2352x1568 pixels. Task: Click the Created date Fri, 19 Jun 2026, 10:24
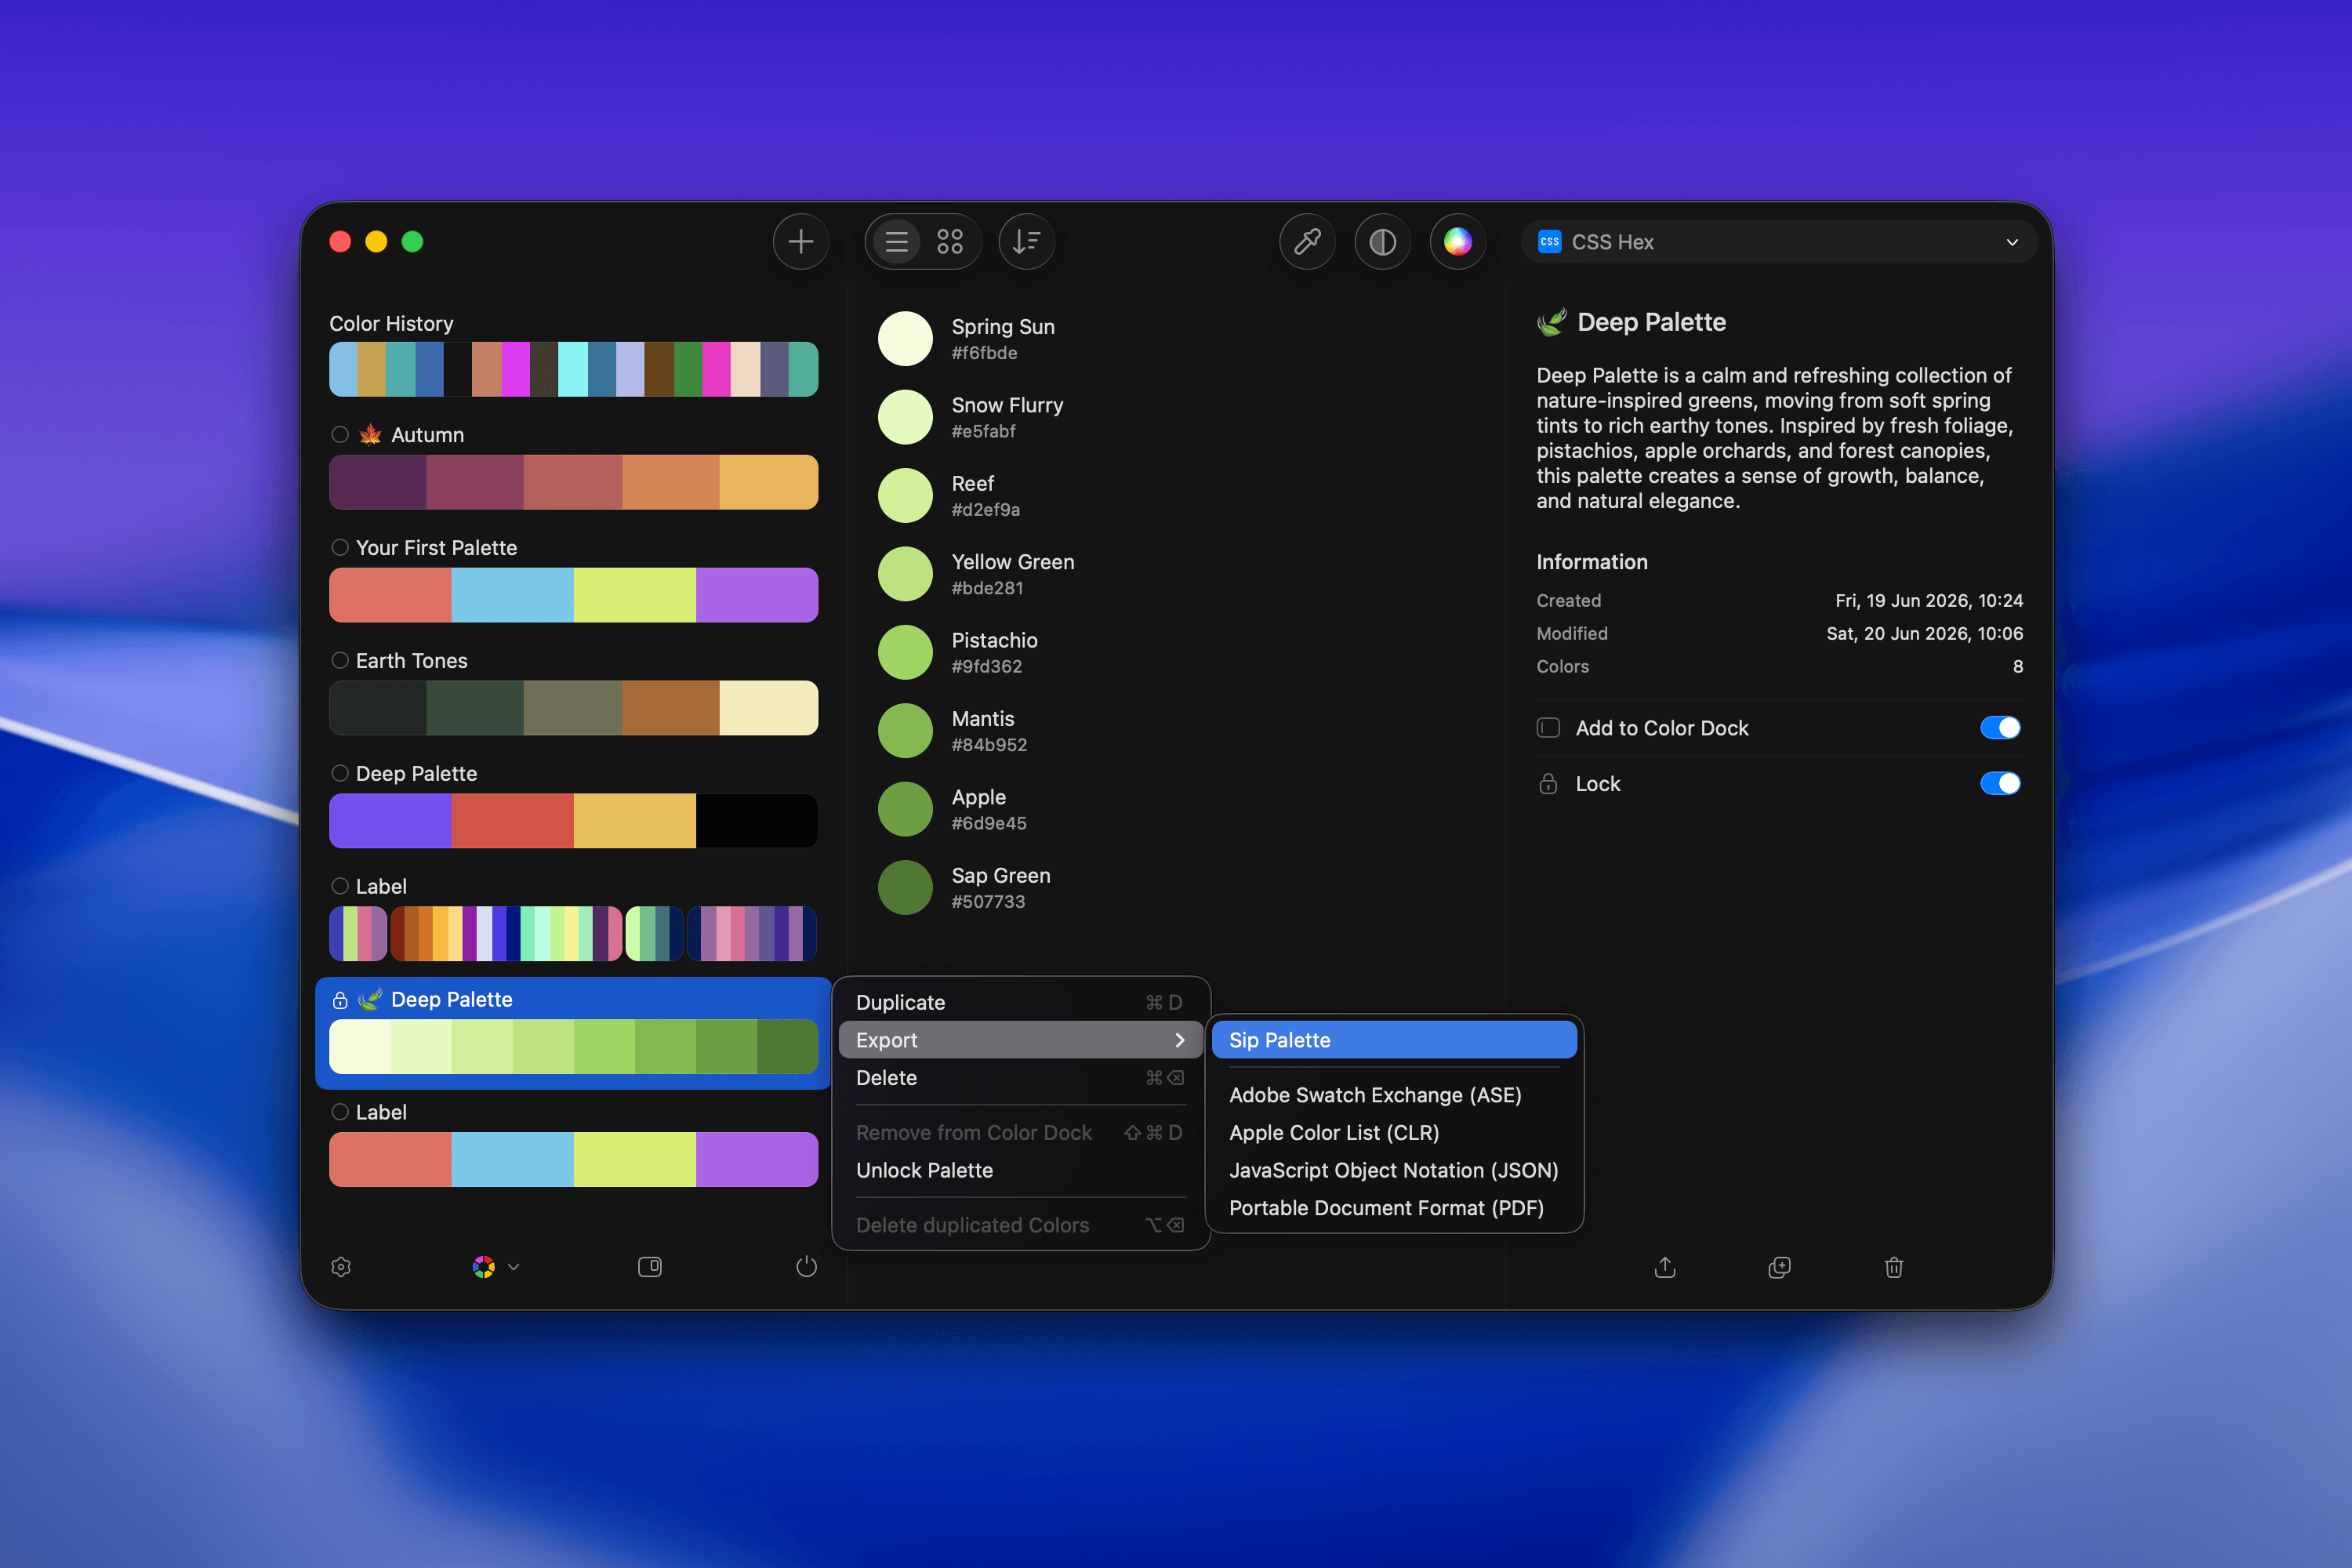click(x=1929, y=600)
